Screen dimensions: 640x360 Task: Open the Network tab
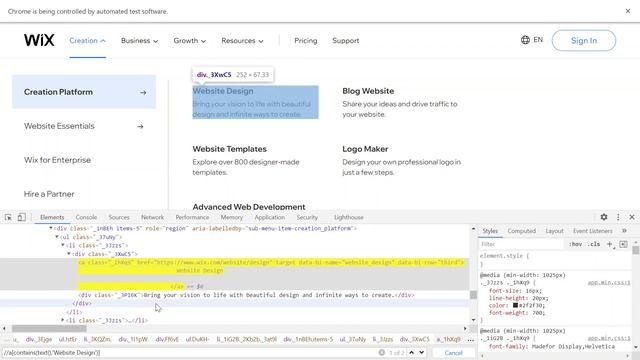(152, 217)
